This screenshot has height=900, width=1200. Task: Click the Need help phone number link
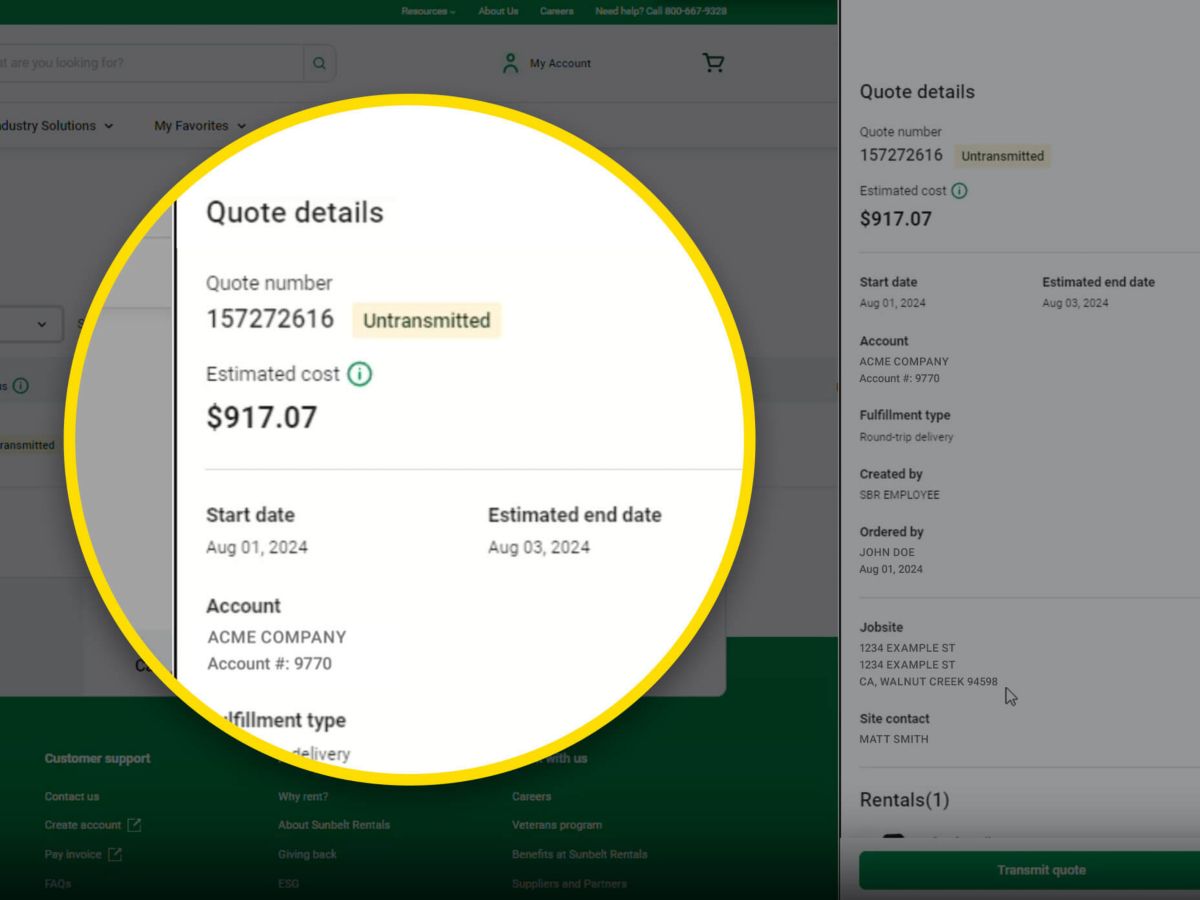(x=661, y=11)
